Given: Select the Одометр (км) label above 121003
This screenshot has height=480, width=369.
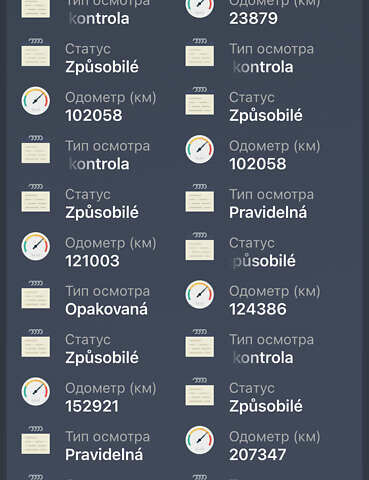Looking at the screenshot, I should [111, 243].
